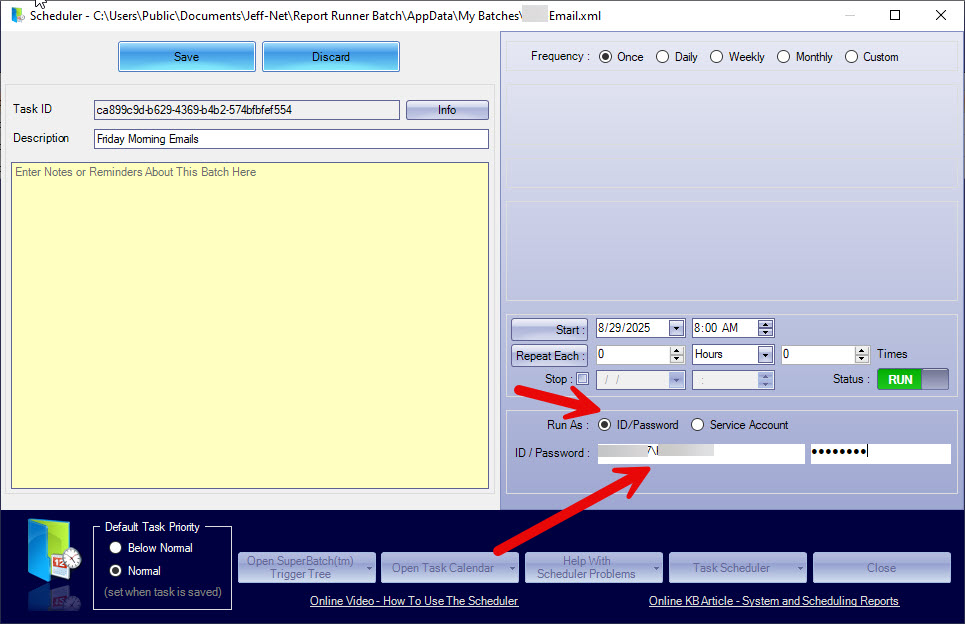Expand the Hours repeat unit dropdown
This screenshot has height=624, width=965.
(765, 355)
